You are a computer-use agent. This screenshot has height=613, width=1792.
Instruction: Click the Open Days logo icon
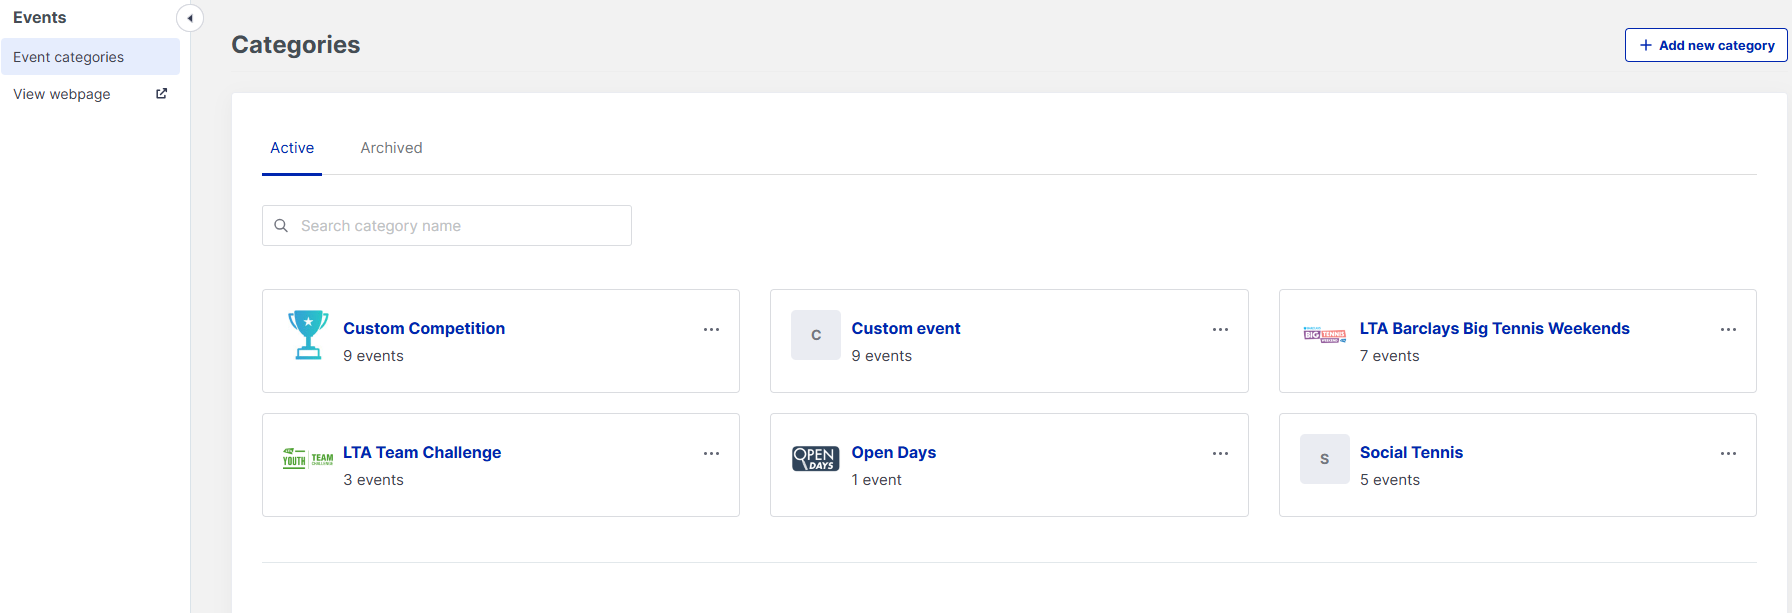[x=816, y=459]
